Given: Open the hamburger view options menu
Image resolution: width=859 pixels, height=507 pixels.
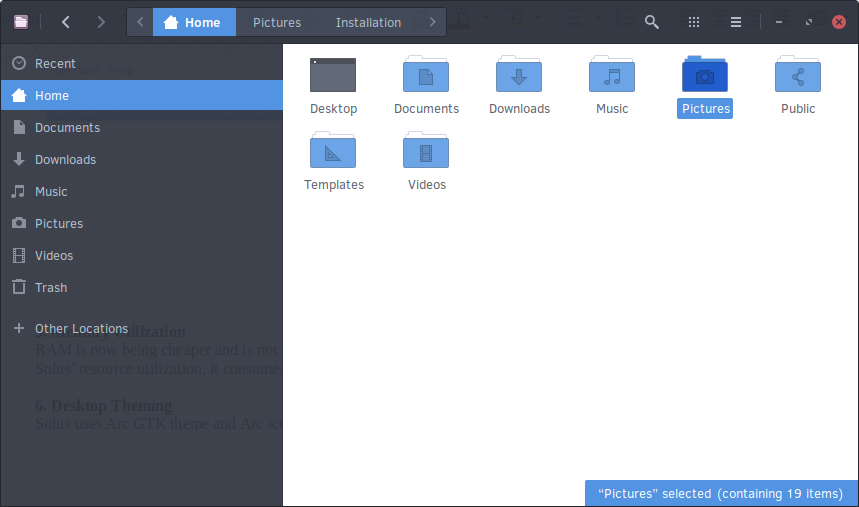Looking at the screenshot, I should (x=736, y=22).
